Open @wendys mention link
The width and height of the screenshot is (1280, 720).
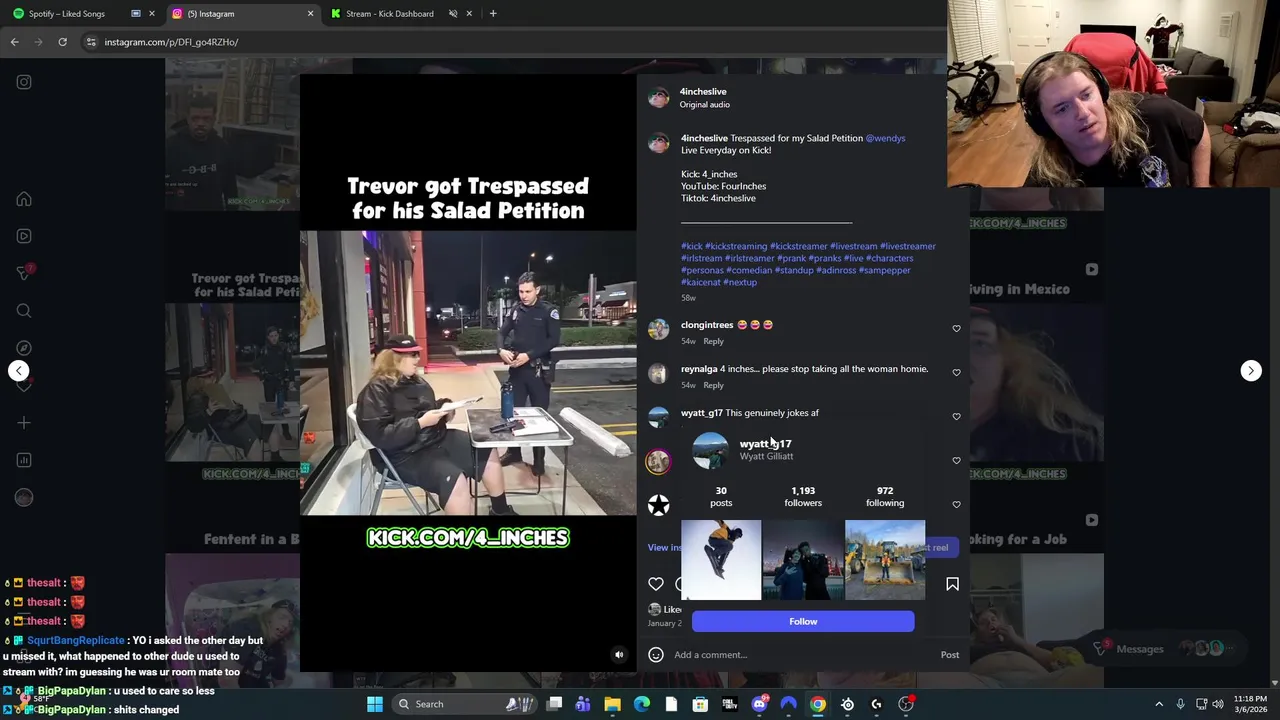click(885, 138)
